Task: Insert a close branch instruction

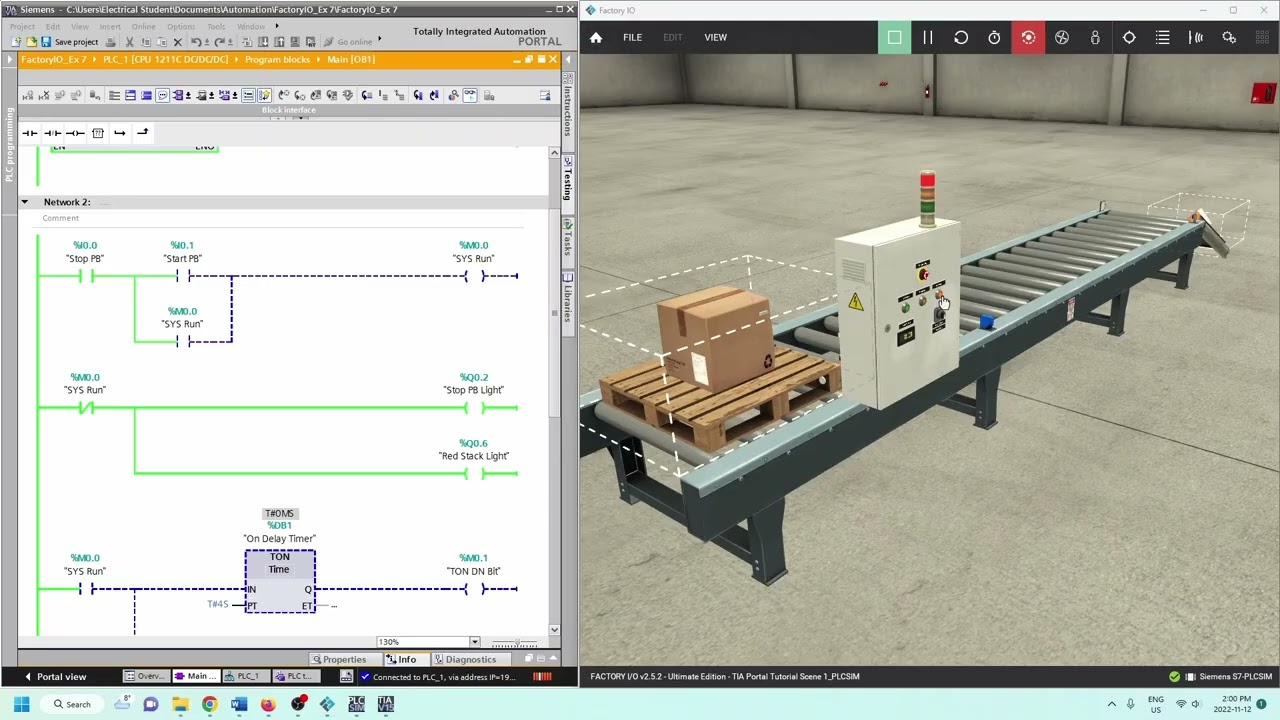Action: 142,133
